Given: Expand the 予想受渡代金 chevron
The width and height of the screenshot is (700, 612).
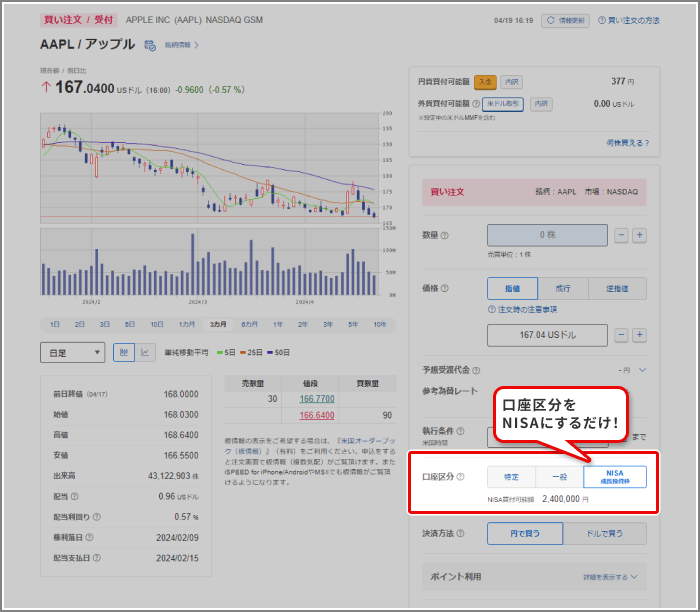Looking at the screenshot, I should tap(642, 370).
